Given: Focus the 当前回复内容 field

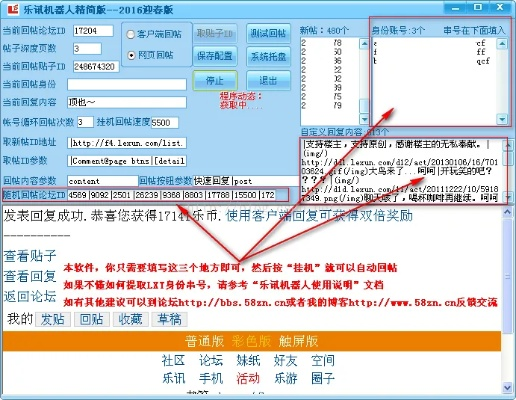Looking at the screenshot, I should click(x=127, y=102).
